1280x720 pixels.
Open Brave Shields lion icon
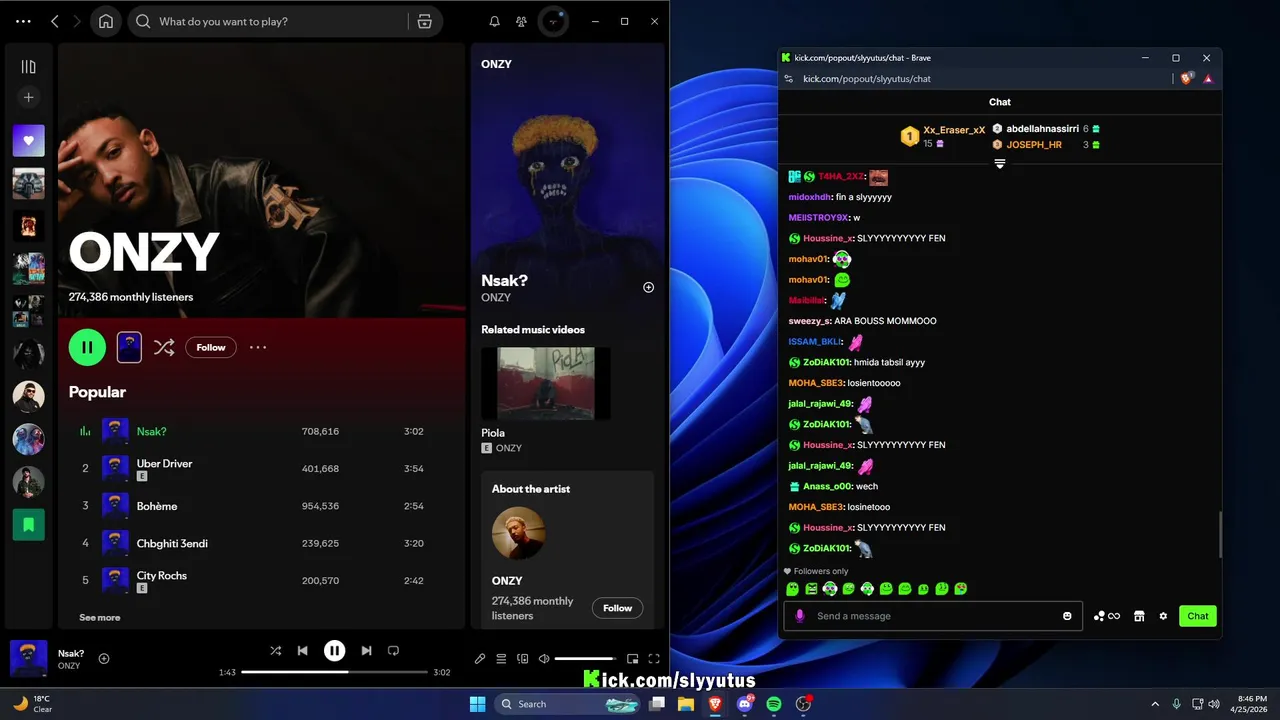tap(1186, 78)
